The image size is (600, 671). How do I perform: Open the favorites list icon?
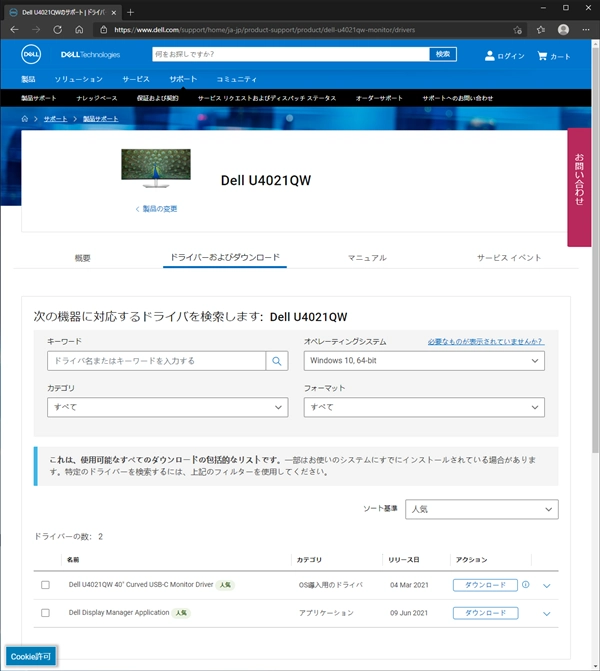tap(541, 30)
